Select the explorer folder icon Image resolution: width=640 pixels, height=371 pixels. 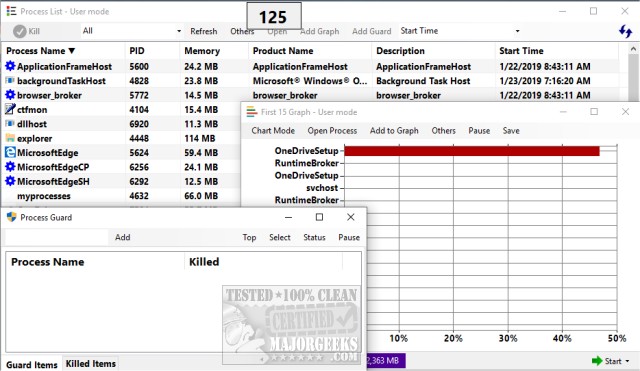tap(10, 138)
